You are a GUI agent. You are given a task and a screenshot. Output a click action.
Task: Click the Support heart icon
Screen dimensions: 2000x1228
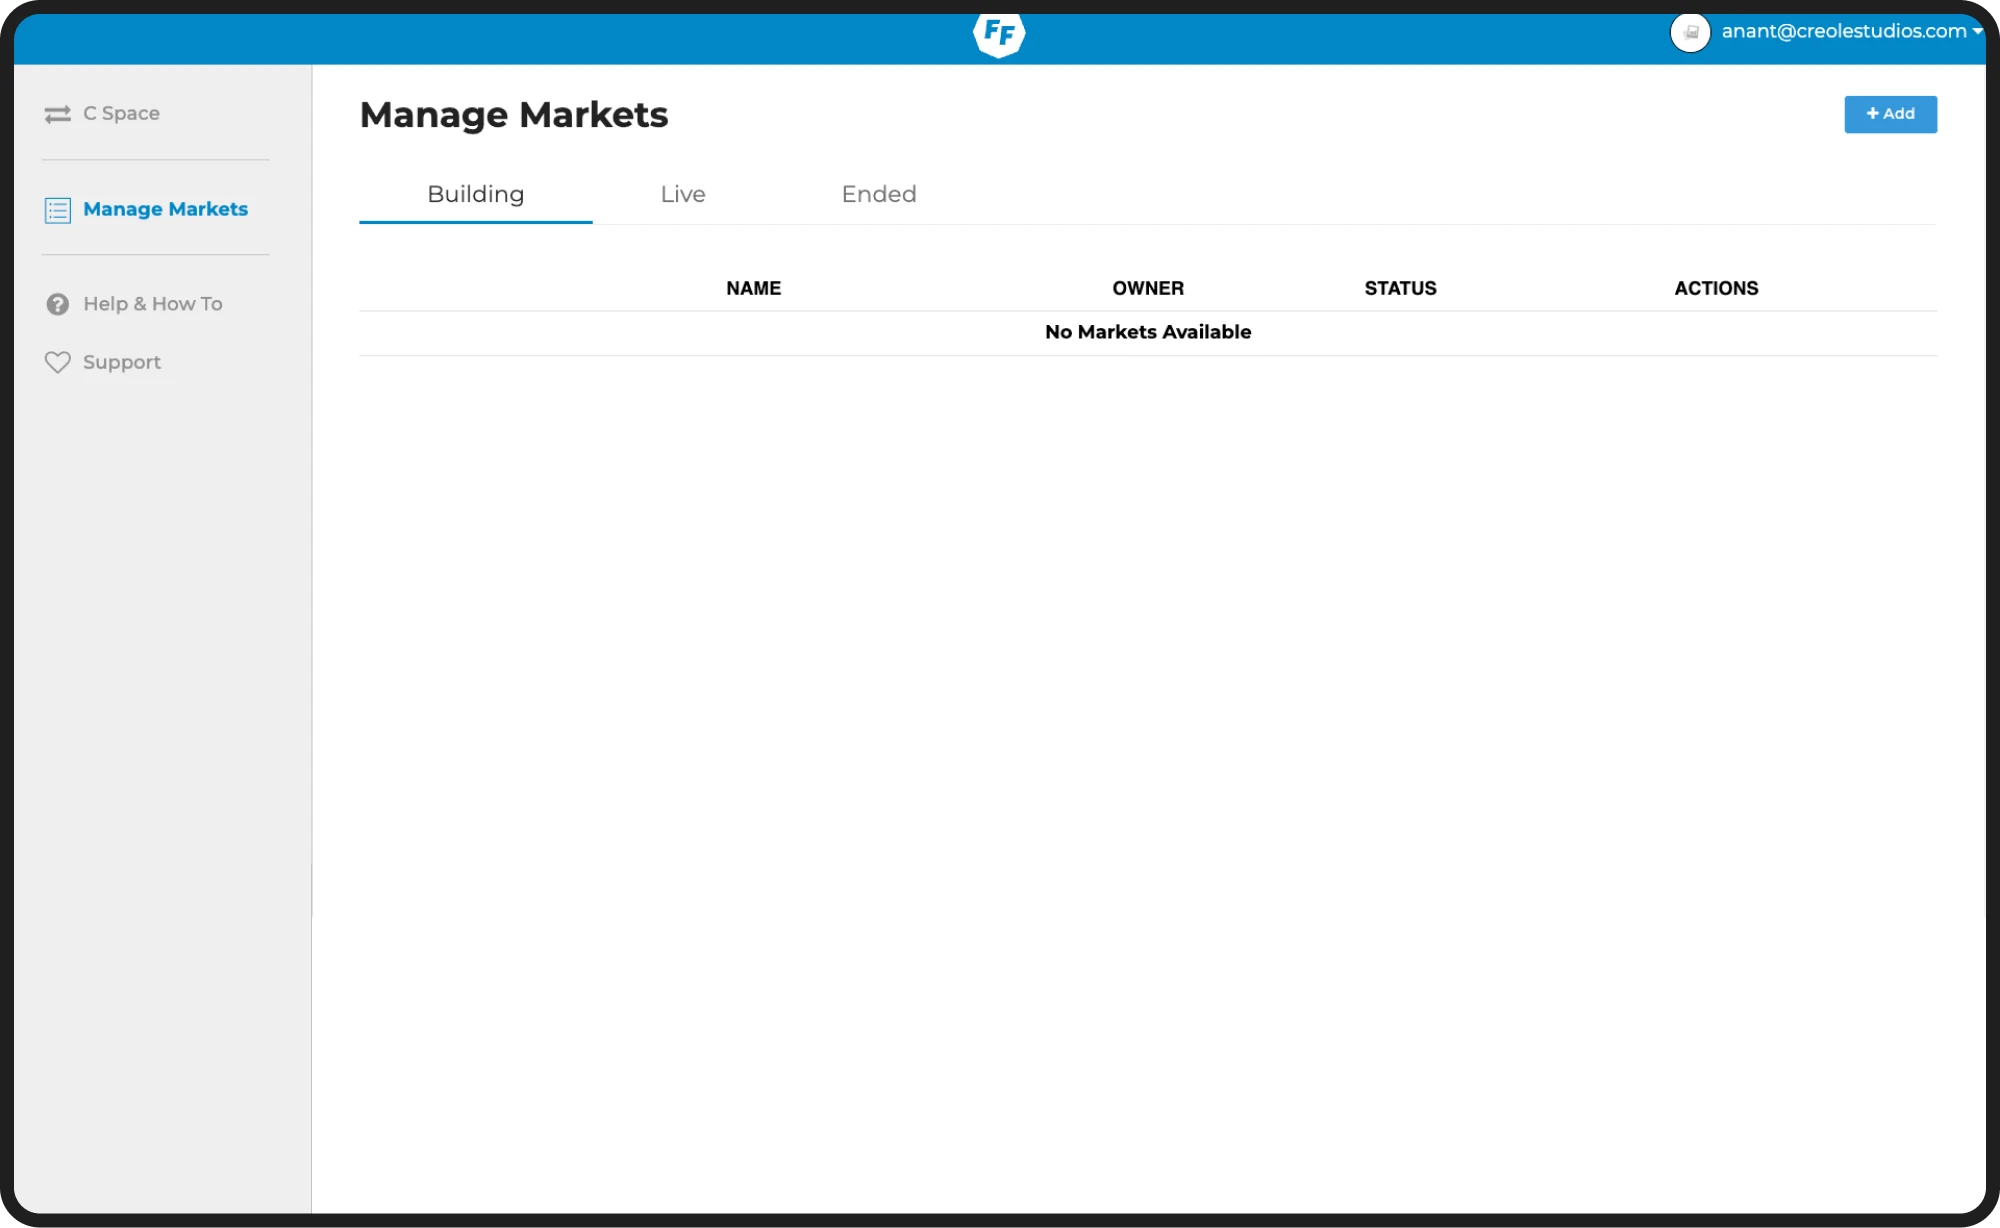[x=58, y=362]
